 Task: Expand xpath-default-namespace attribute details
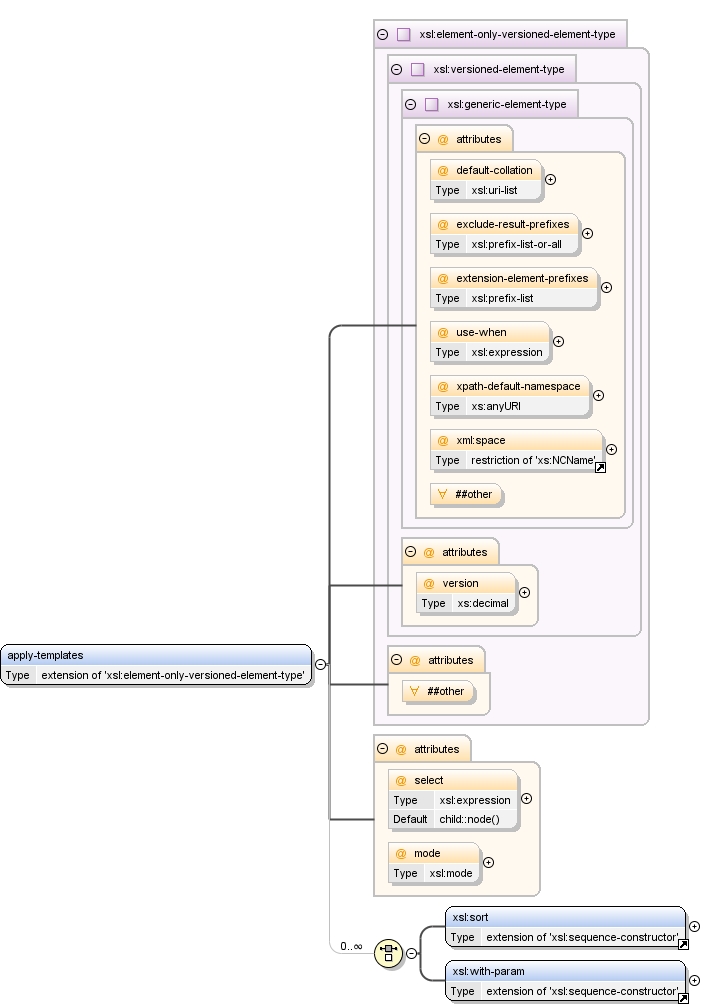pos(598,395)
